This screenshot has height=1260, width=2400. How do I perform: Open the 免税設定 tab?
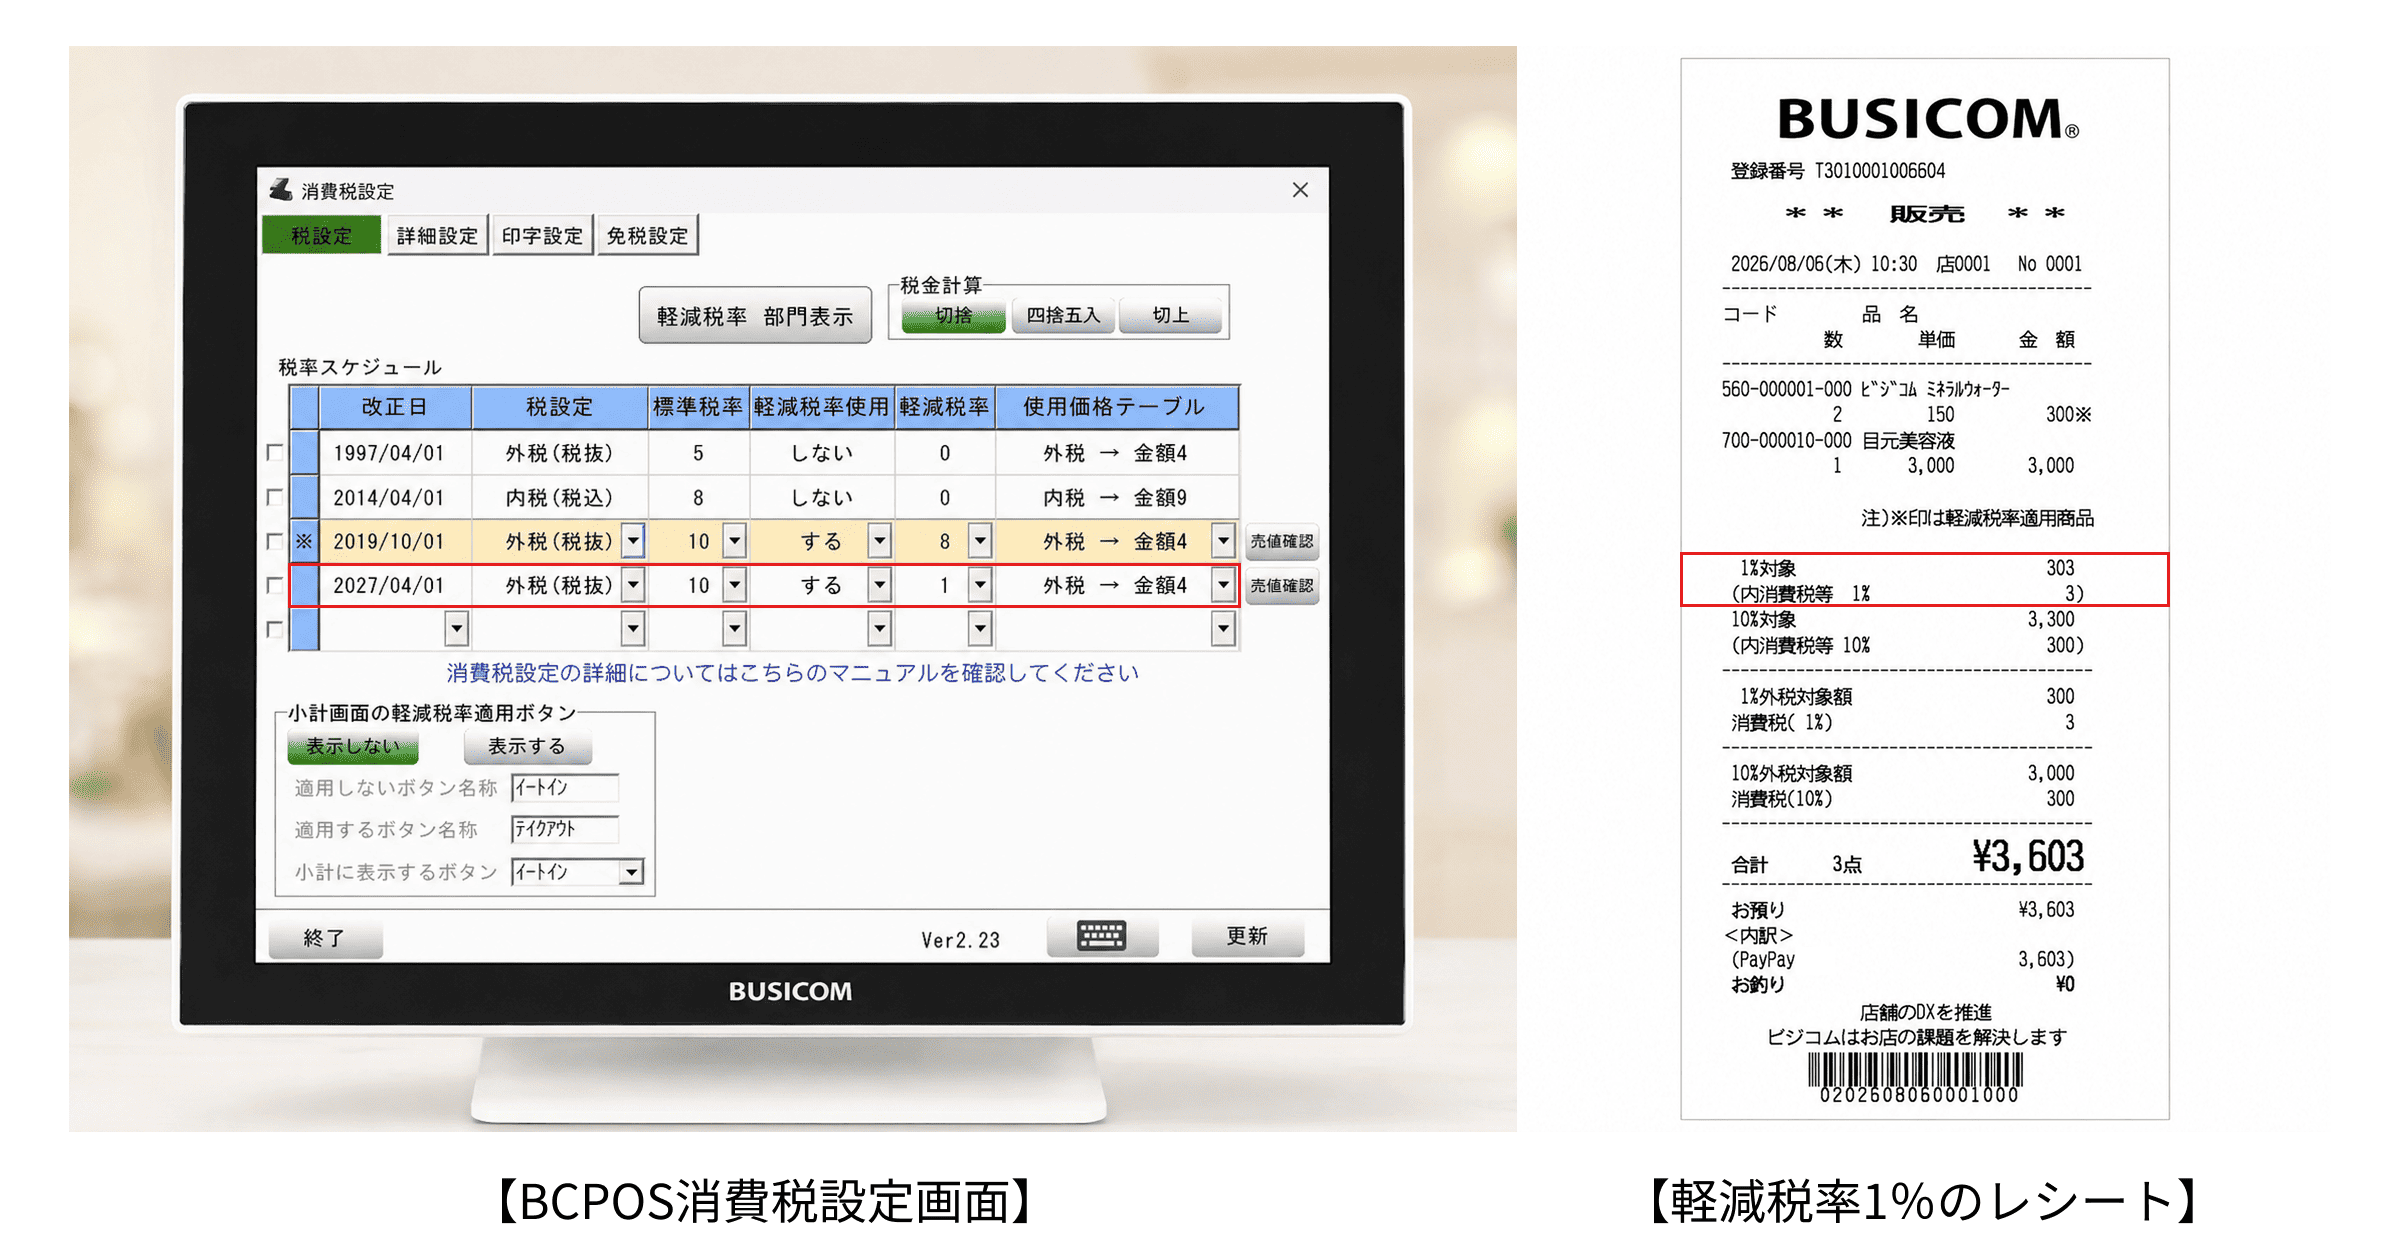647,236
